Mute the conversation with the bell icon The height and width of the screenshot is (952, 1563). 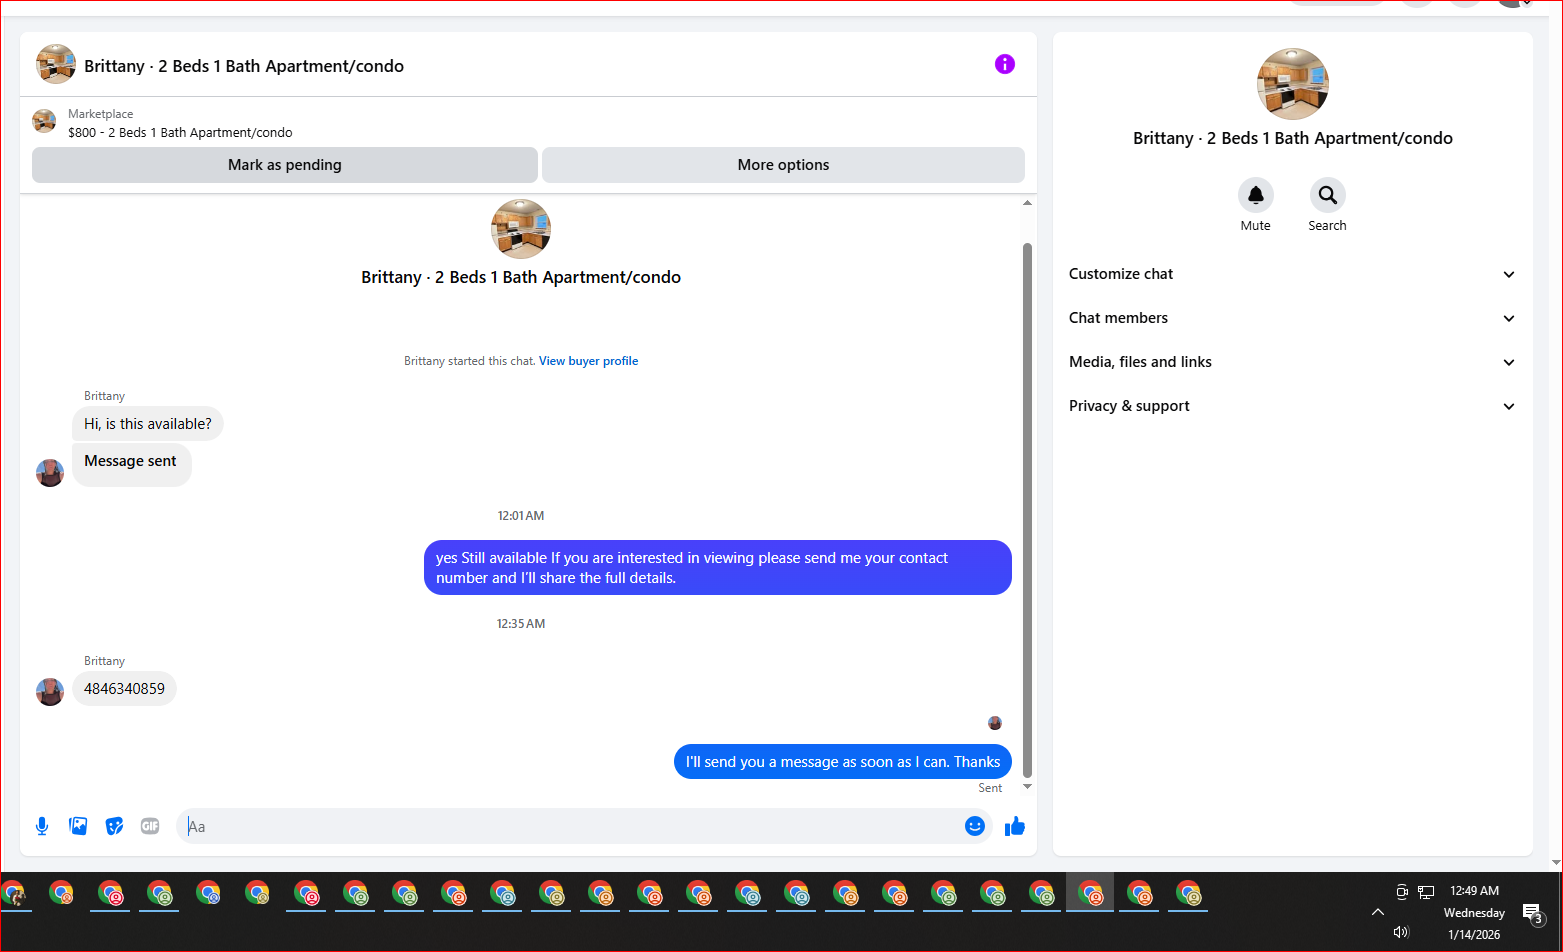[x=1256, y=195]
